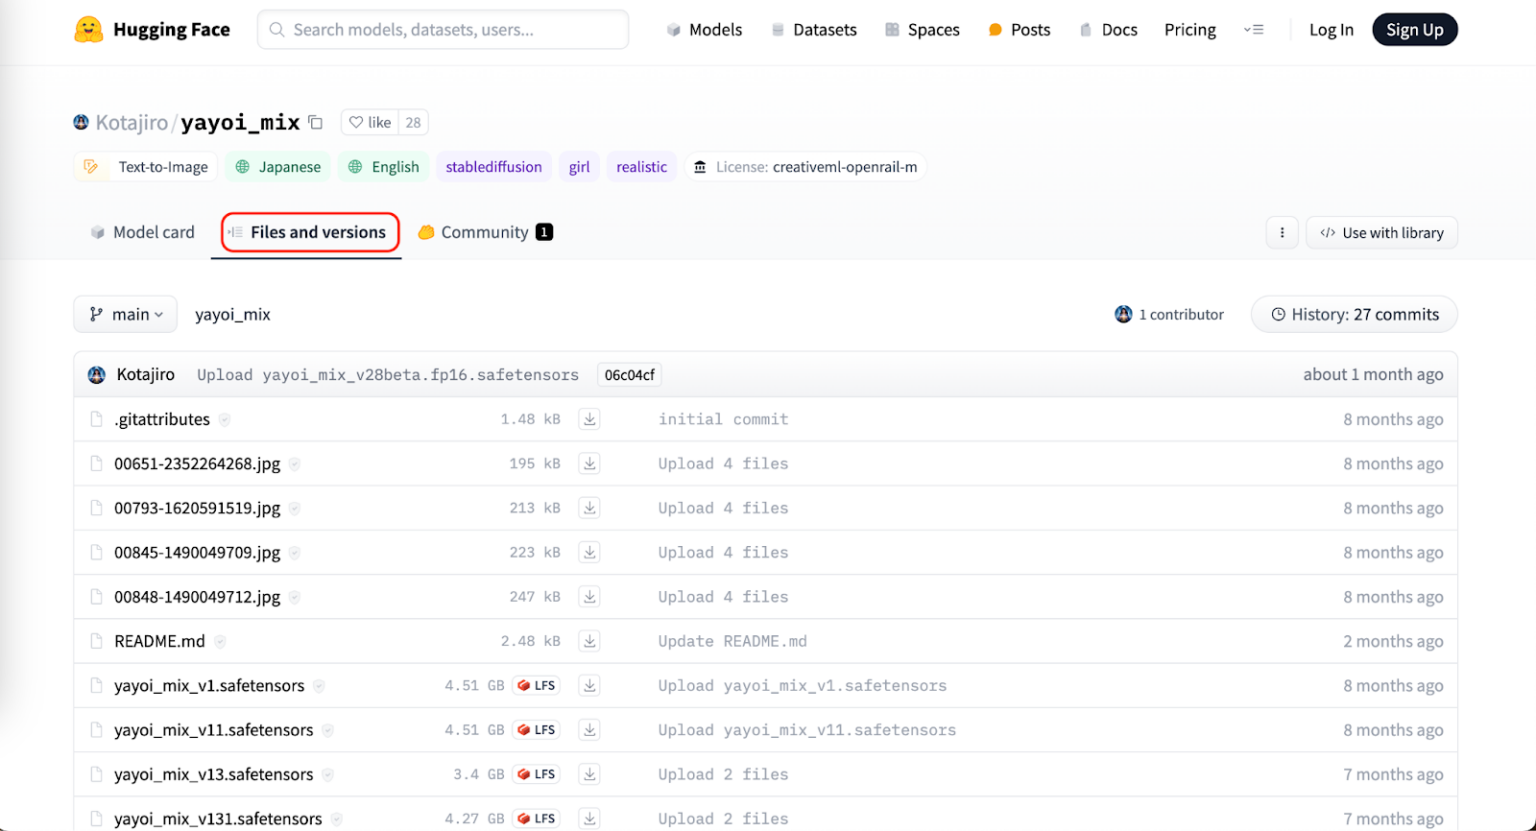1536x831 pixels.
Task: Click the LFS badge on yayoi_mix_v13.safetensors
Action: pos(536,773)
